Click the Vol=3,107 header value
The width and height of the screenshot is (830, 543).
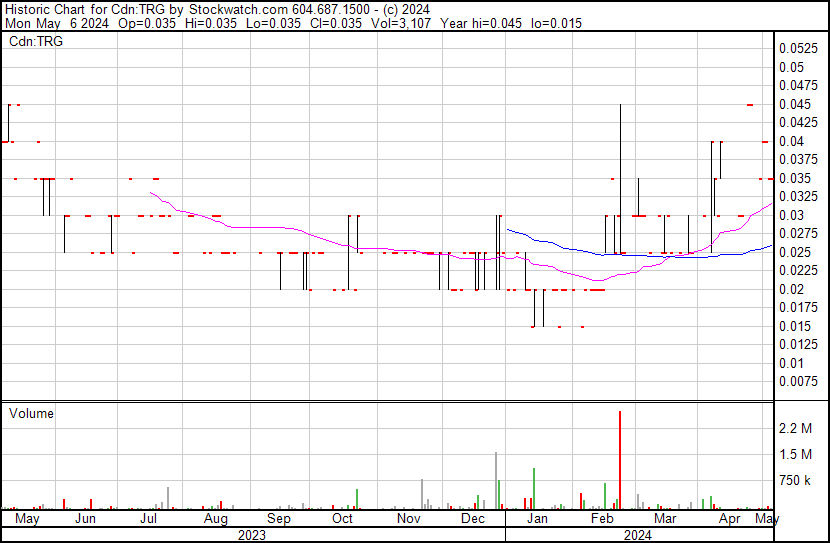(x=401, y=23)
